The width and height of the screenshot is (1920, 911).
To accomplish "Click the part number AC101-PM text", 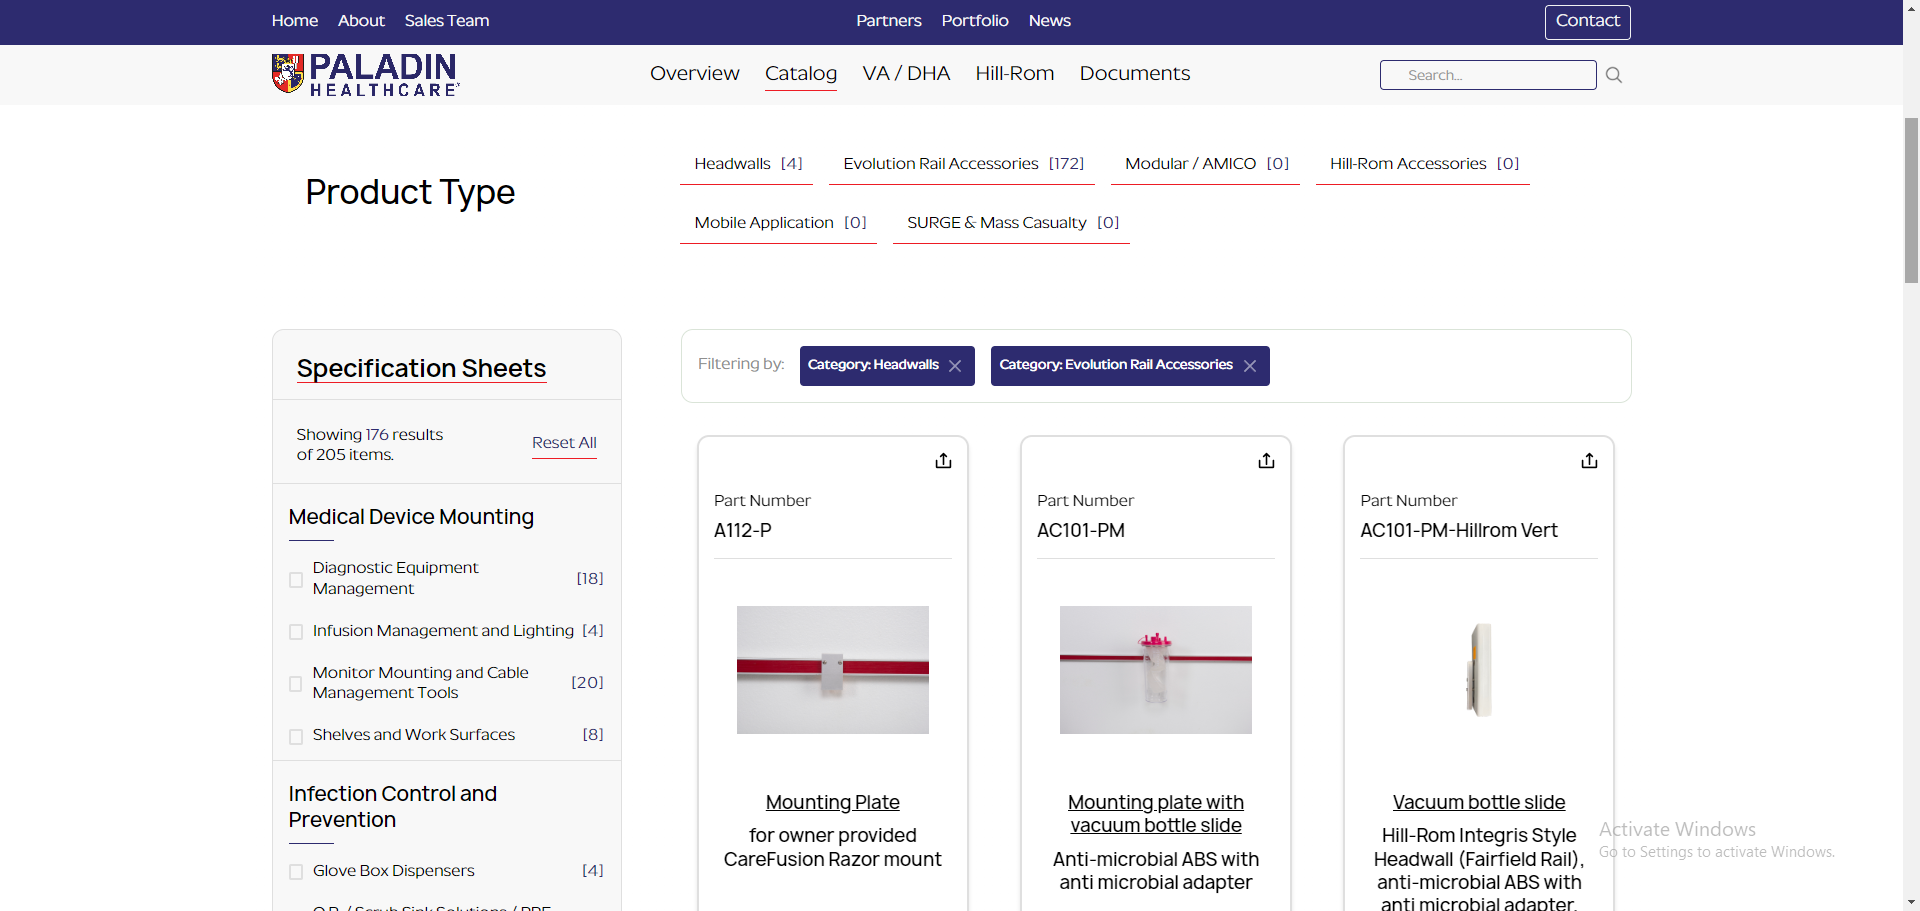I will 1081,531.
